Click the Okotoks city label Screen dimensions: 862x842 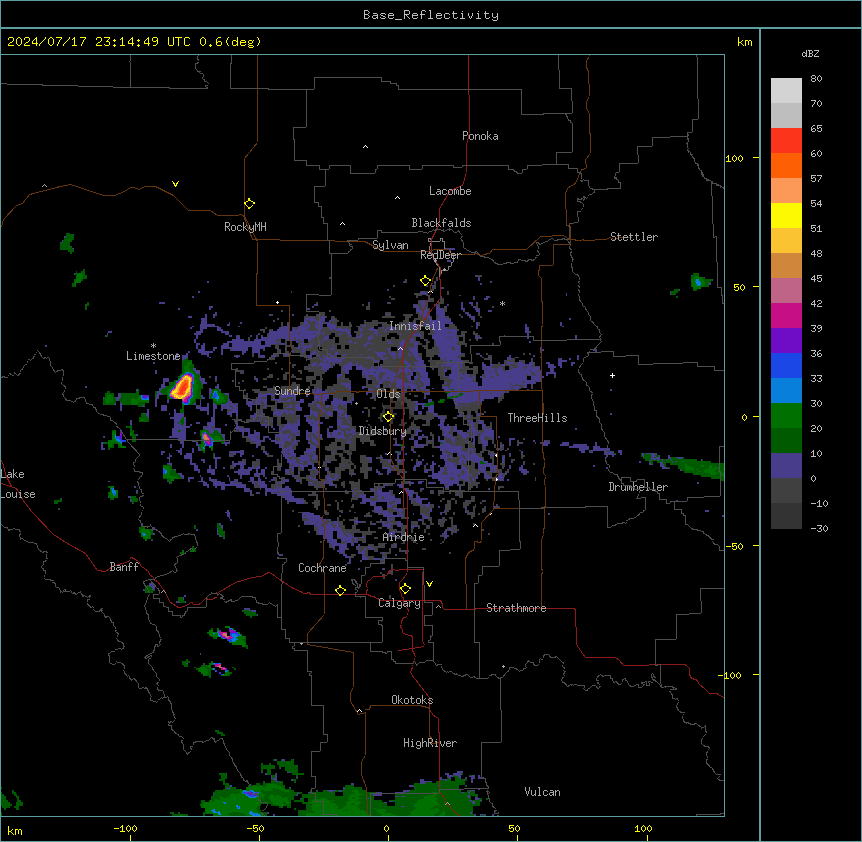(x=412, y=700)
